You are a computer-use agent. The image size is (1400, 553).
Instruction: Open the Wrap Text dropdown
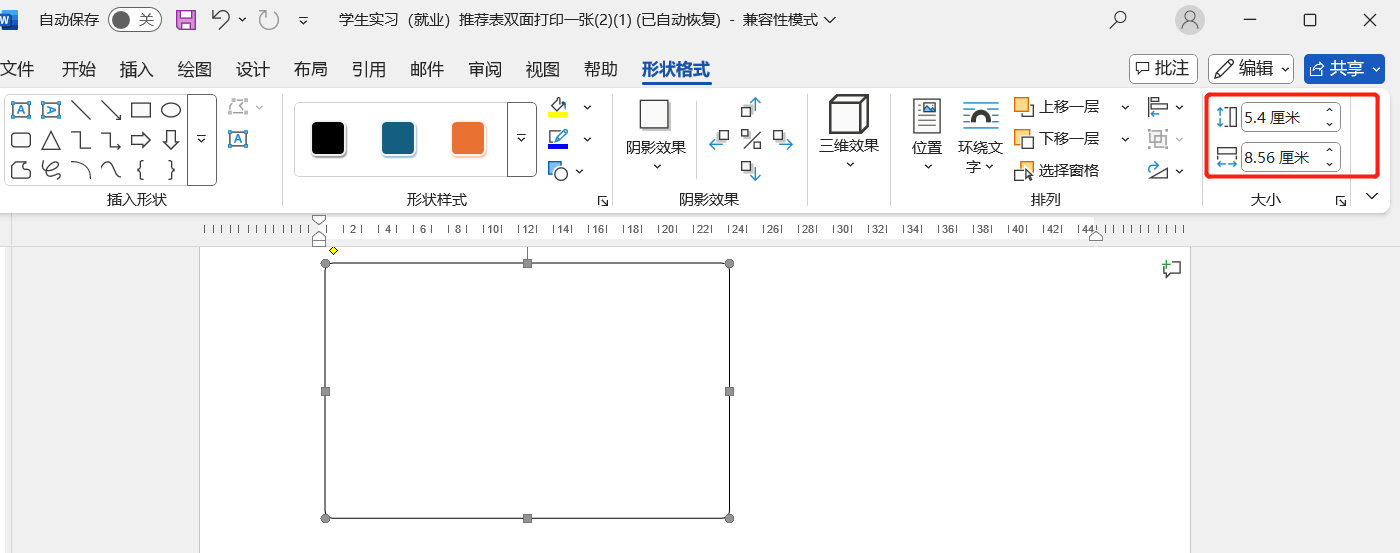pos(980,137)
